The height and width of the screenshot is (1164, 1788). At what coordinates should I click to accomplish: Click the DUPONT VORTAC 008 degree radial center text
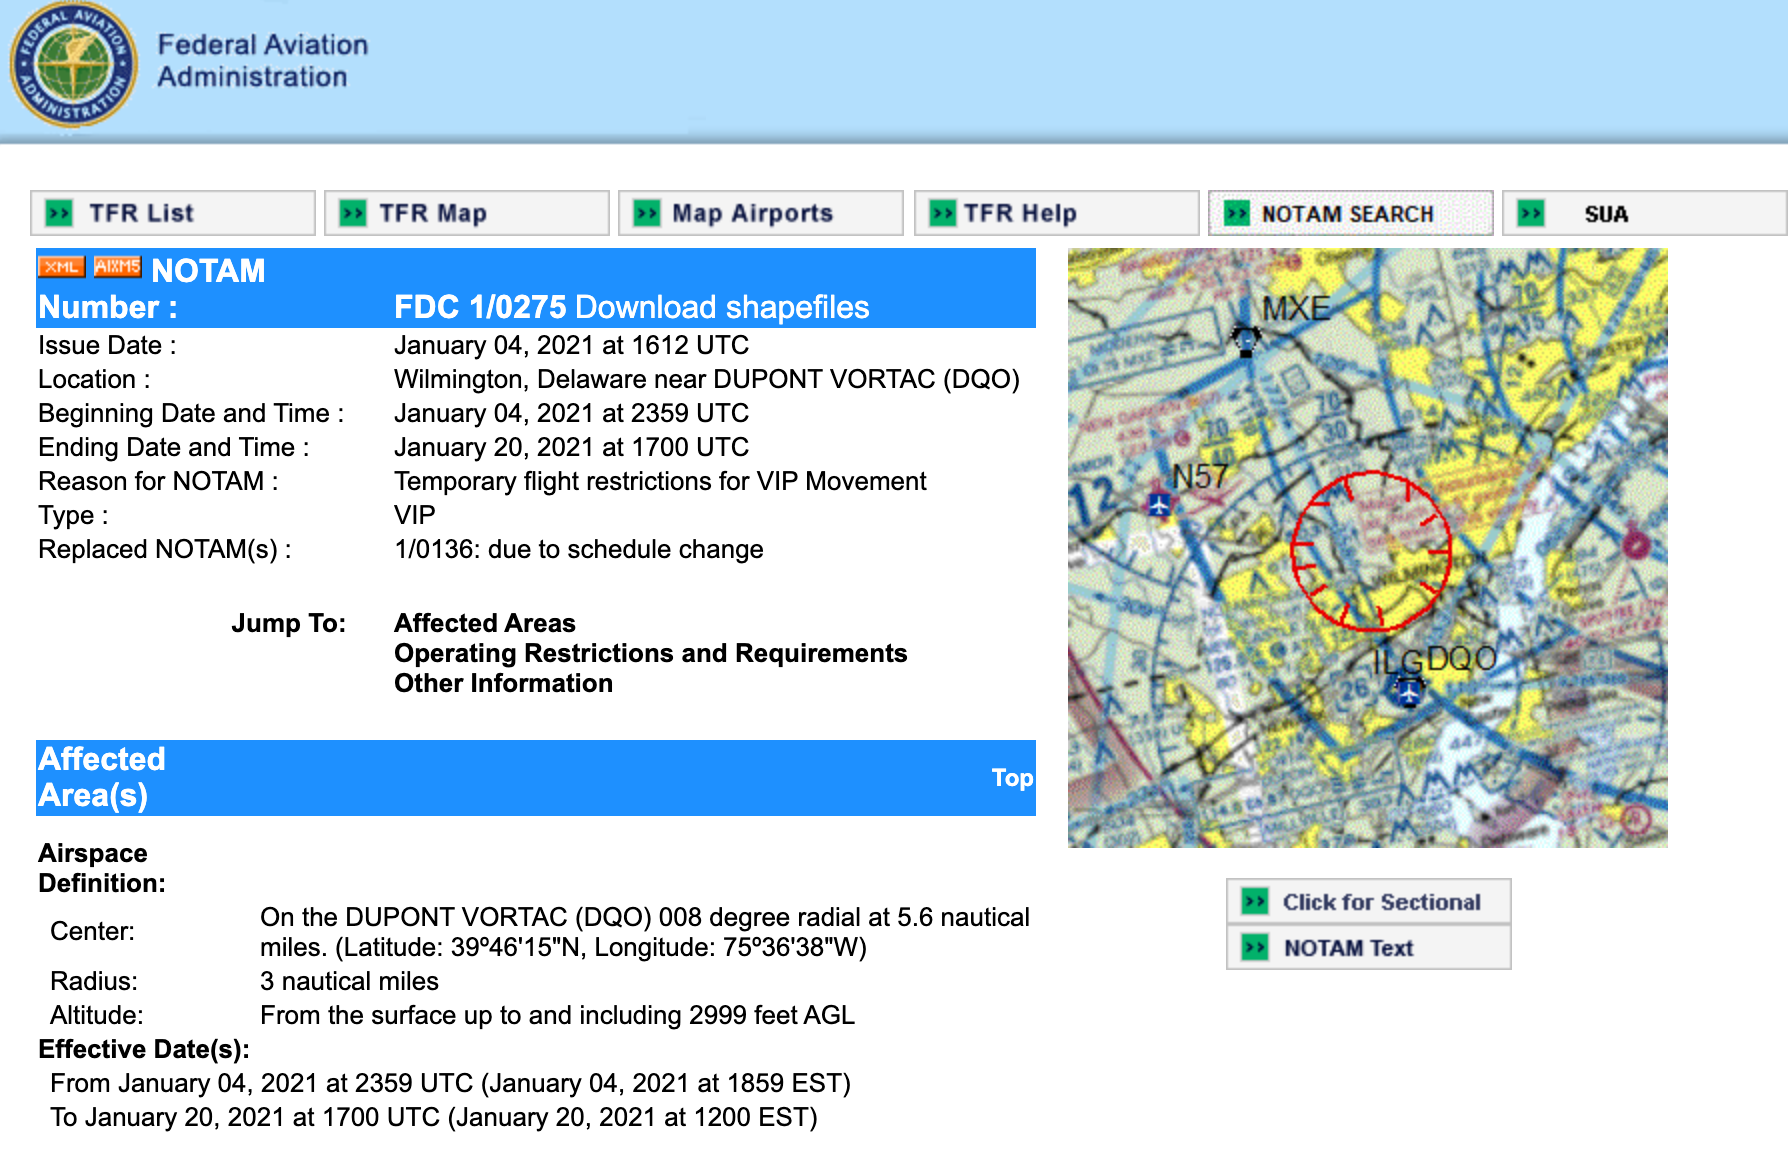pyautogui.click(x=644, y=932)
